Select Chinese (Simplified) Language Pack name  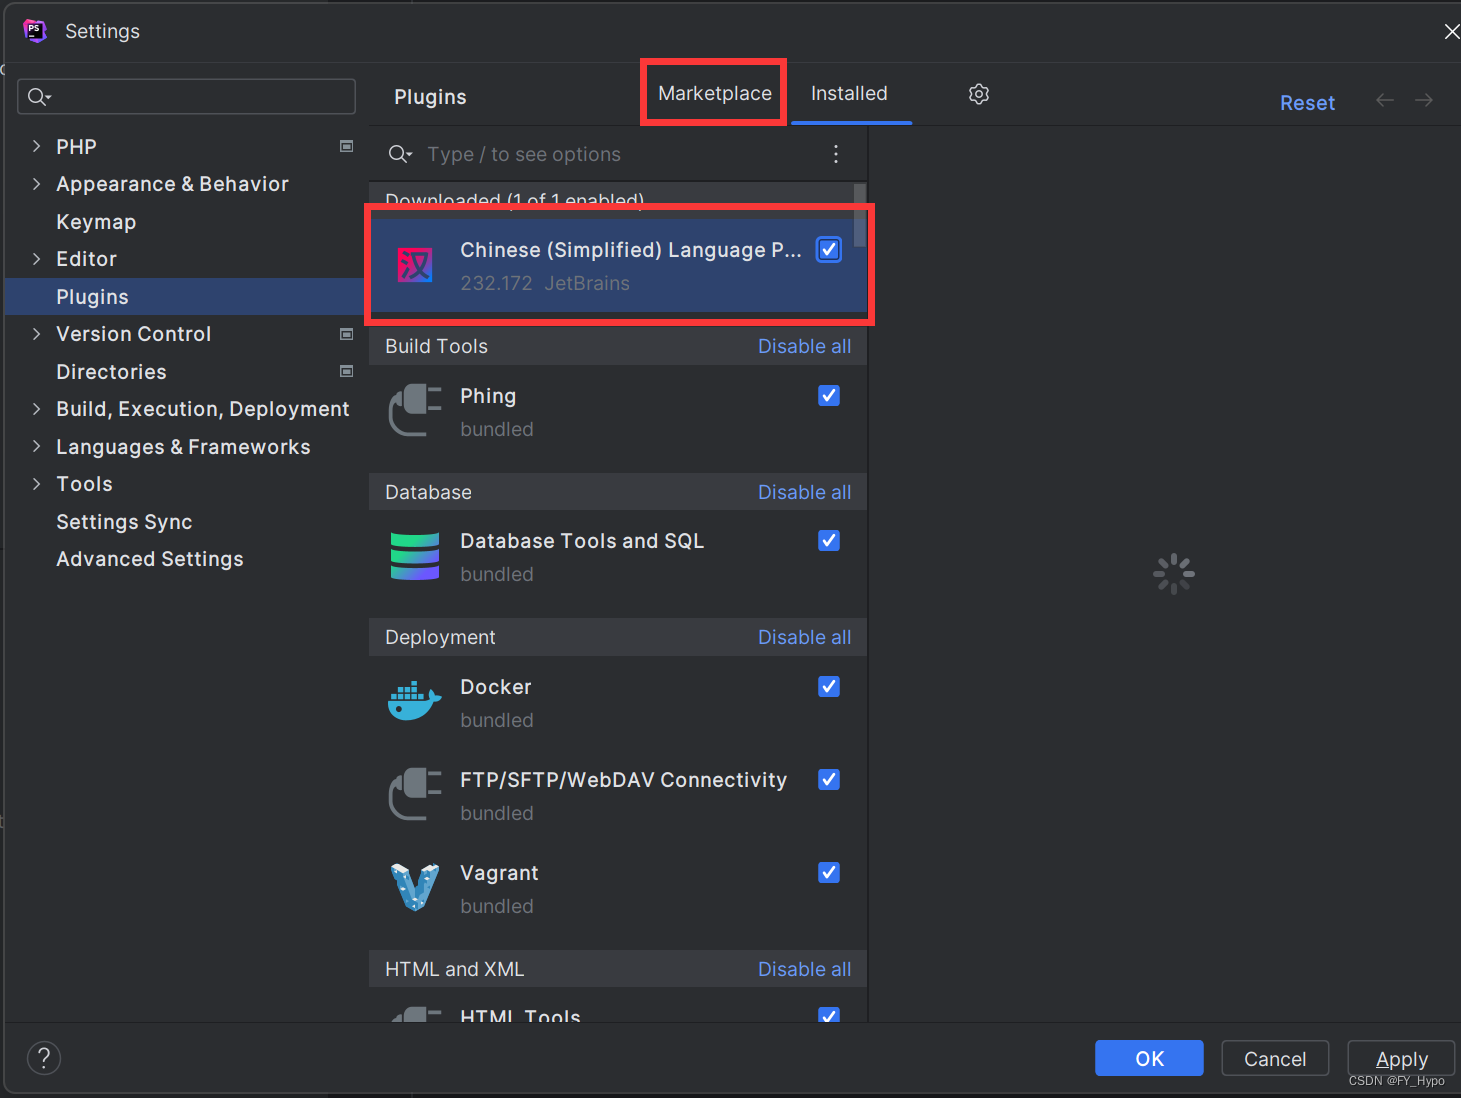[x=631, y=250]
